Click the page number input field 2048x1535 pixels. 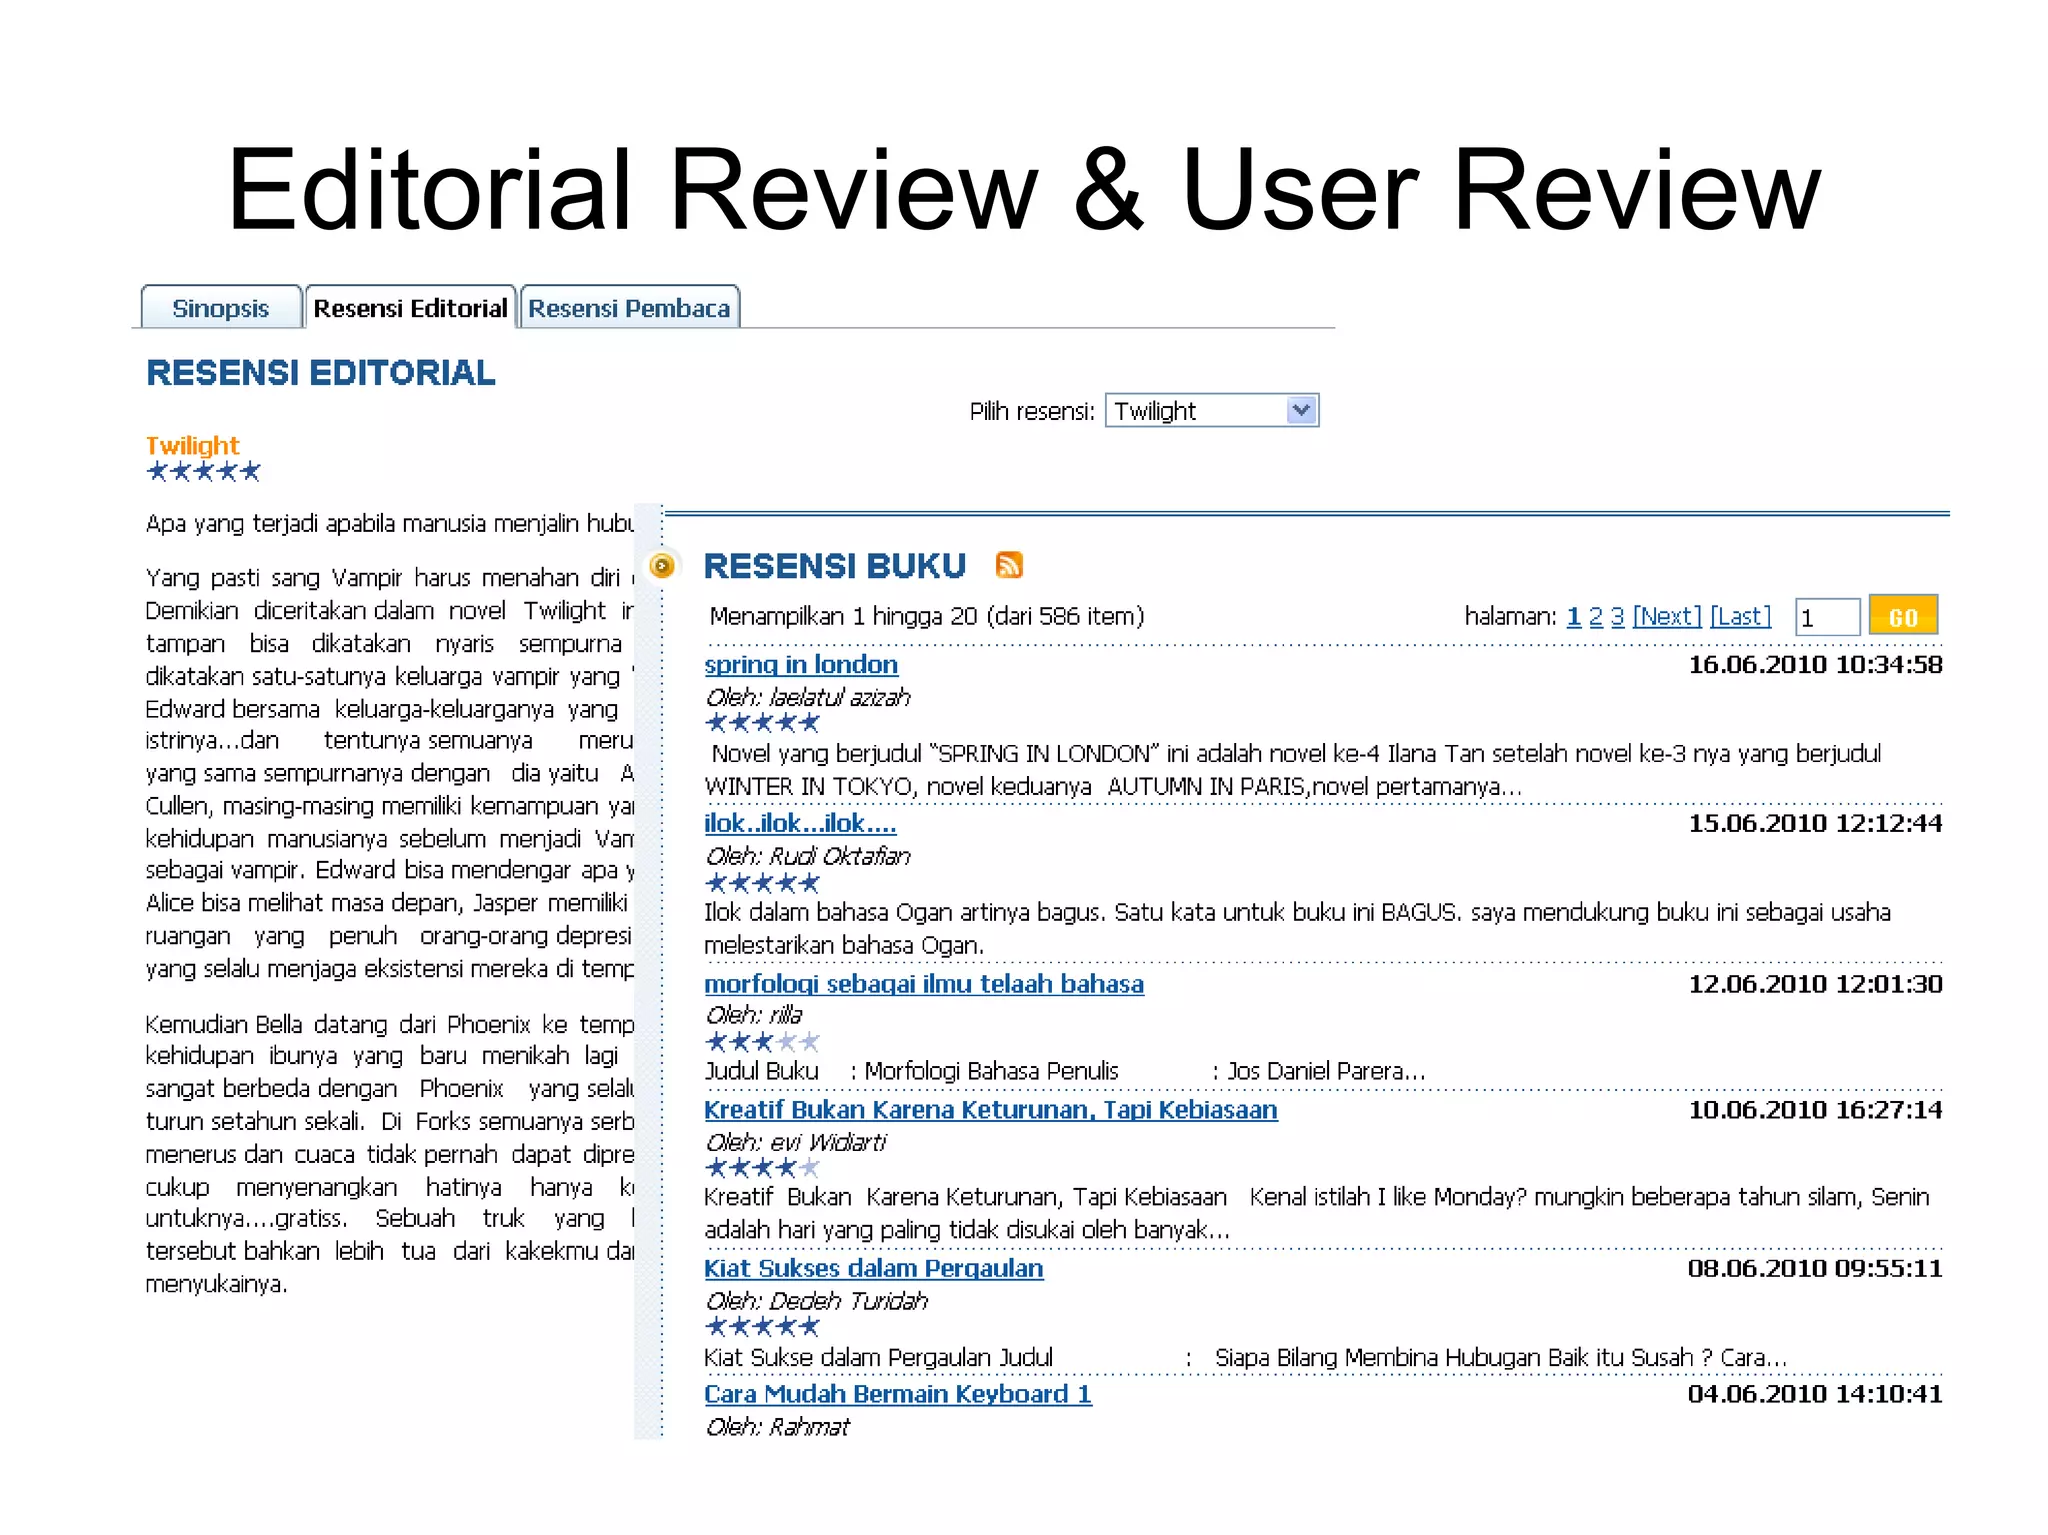[1827, 617]
